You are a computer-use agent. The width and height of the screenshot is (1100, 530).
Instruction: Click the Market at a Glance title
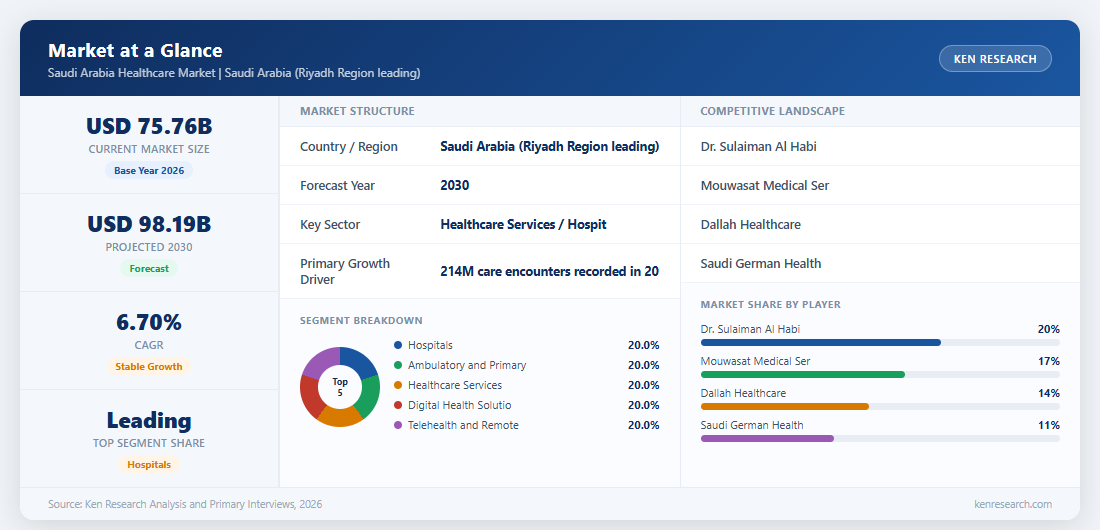135,51
